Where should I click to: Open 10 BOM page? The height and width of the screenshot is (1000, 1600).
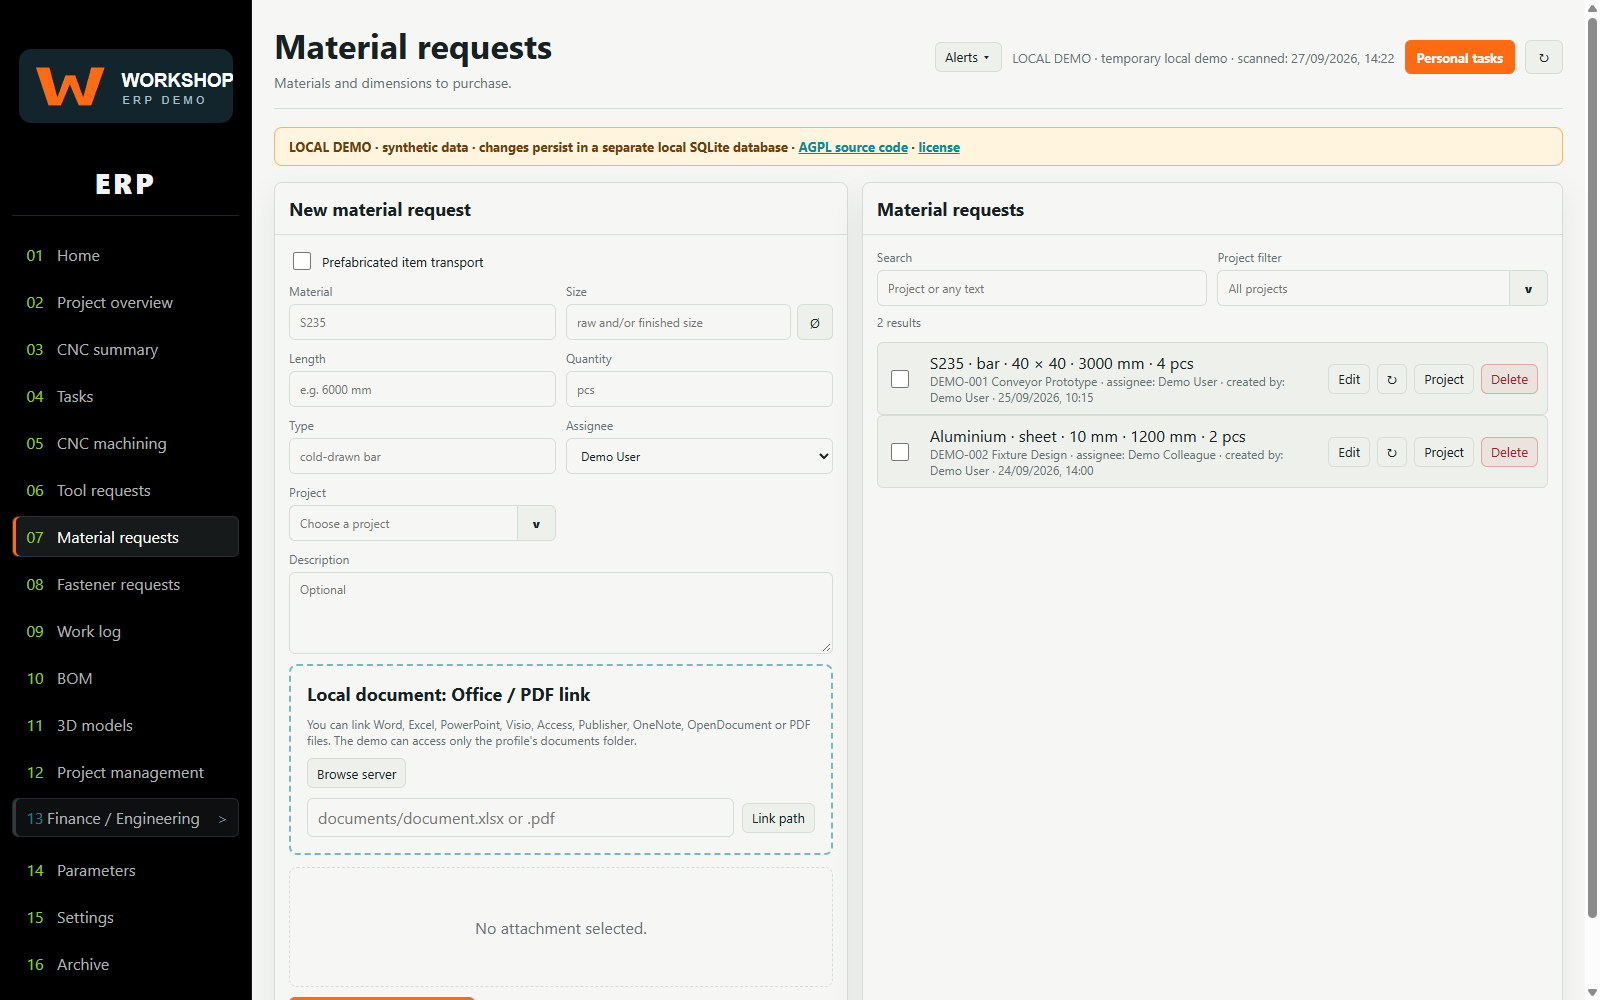(x=126, y=678)
